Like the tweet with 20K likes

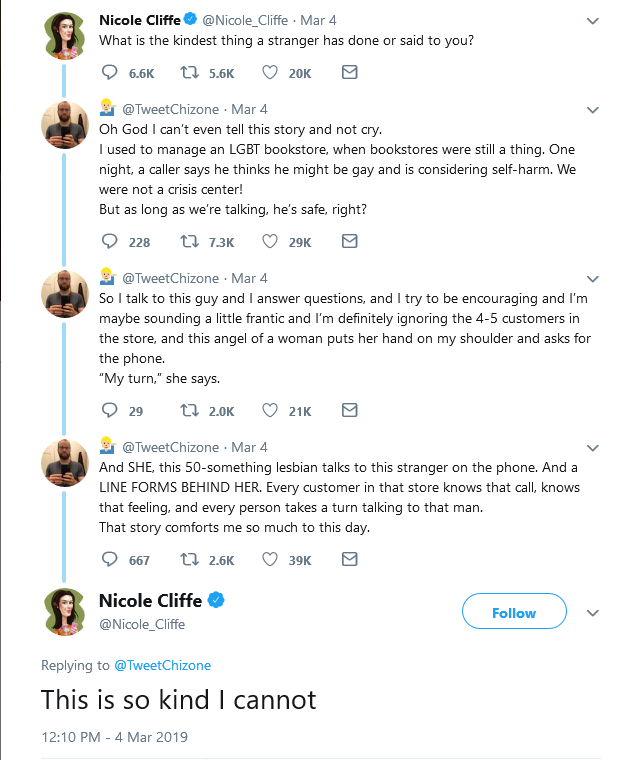pyautogui.click(x=270, y=73)
